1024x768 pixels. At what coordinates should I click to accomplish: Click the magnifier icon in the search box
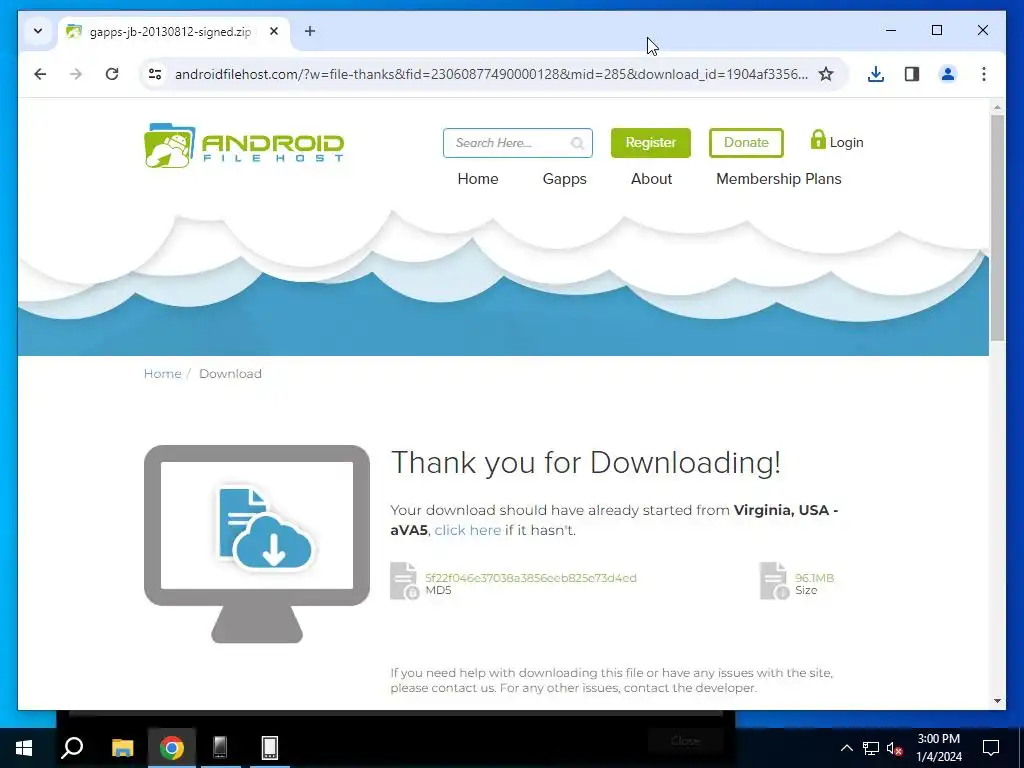(577, 143)
